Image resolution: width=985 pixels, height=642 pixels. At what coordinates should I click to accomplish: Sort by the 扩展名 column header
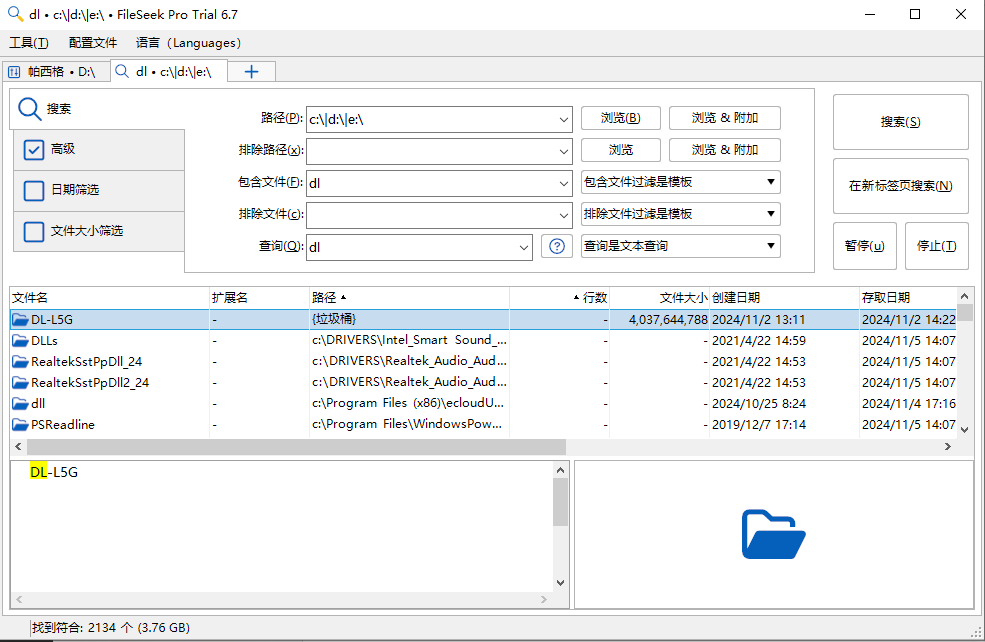[259, 298]
